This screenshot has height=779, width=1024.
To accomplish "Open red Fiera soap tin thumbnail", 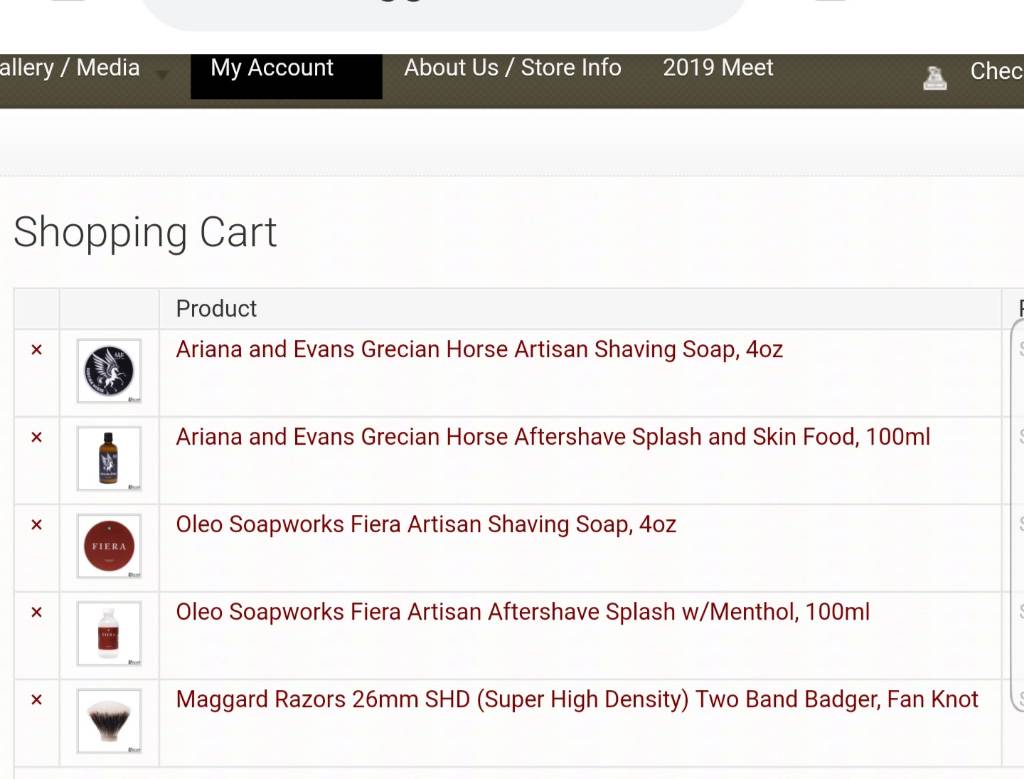I will pos(109,546).
